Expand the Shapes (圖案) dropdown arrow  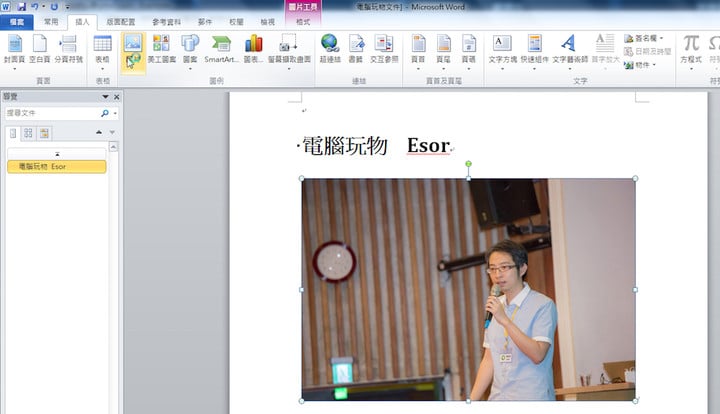190,69
